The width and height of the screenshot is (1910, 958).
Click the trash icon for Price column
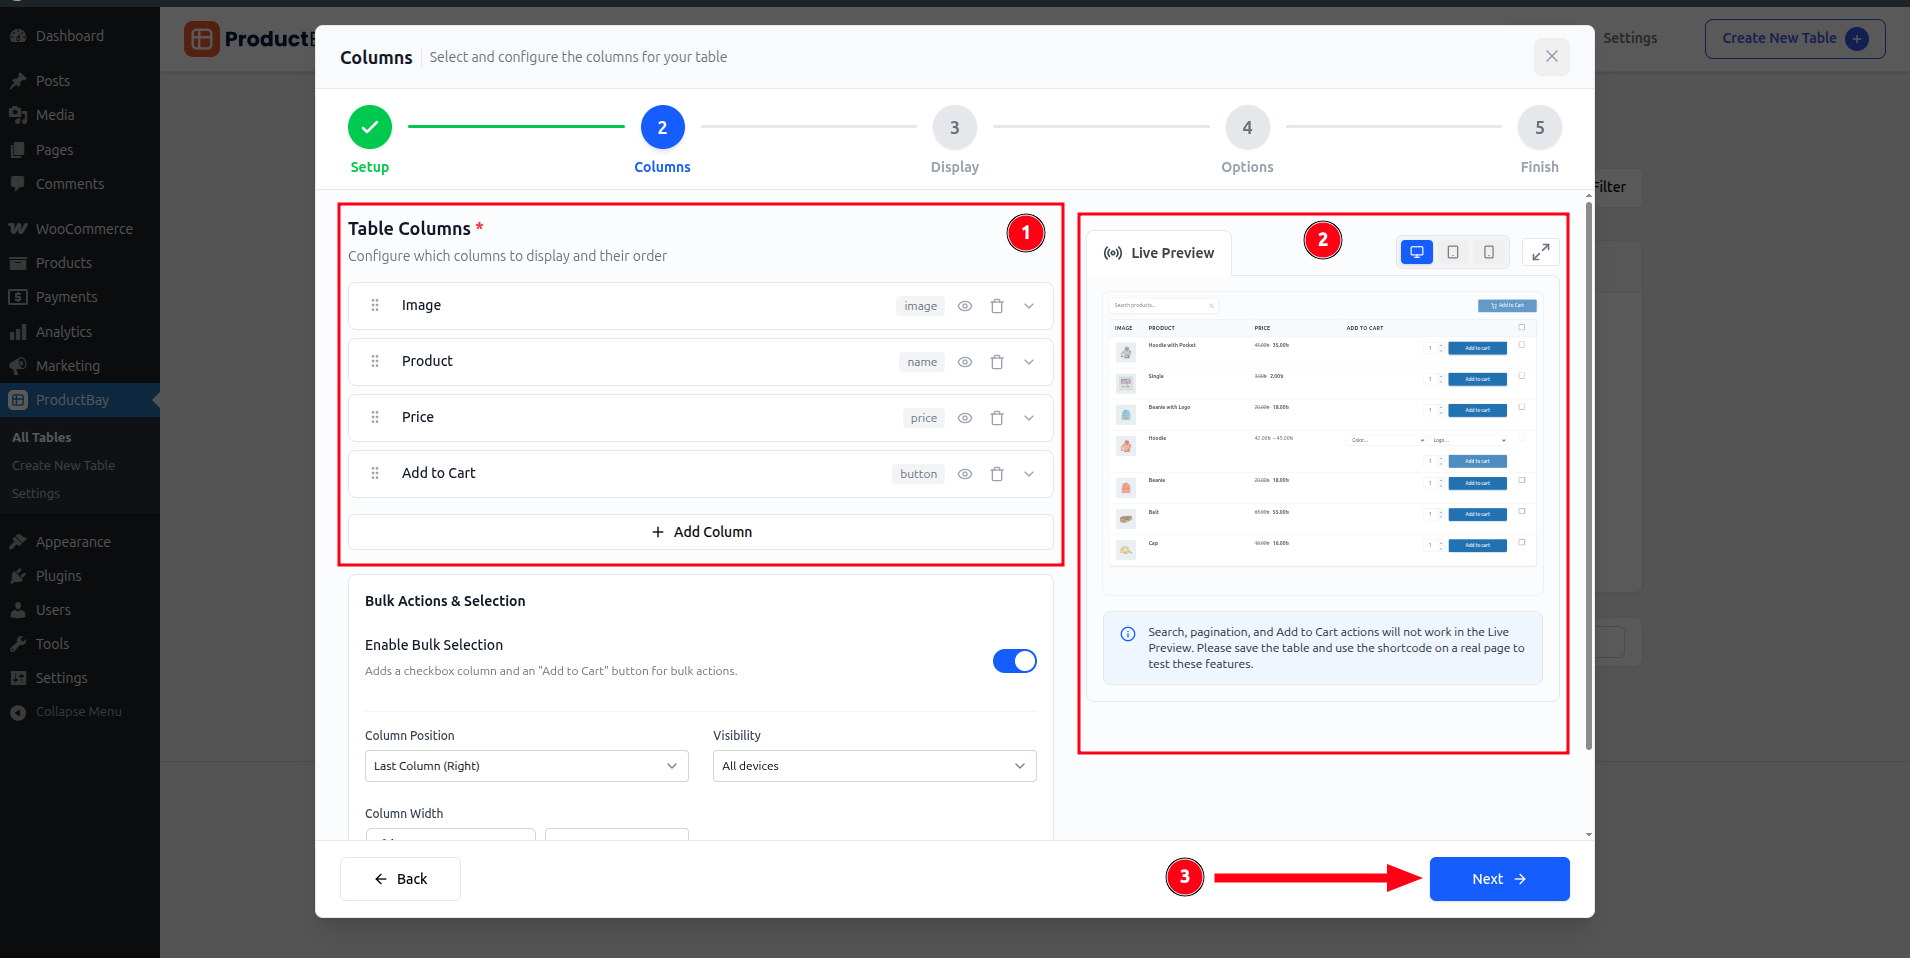click(x=996, y=418)
